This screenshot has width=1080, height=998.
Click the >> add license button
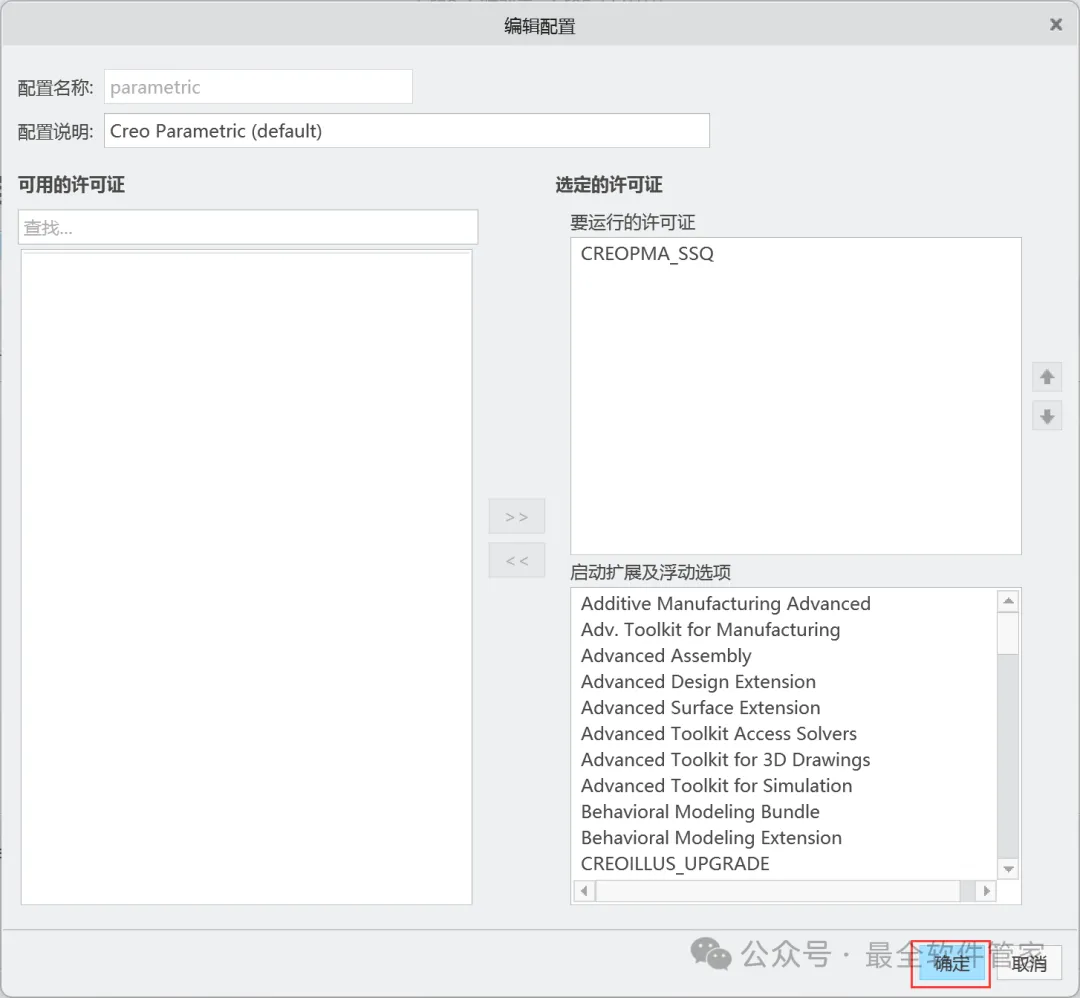(x=517, y=516)
